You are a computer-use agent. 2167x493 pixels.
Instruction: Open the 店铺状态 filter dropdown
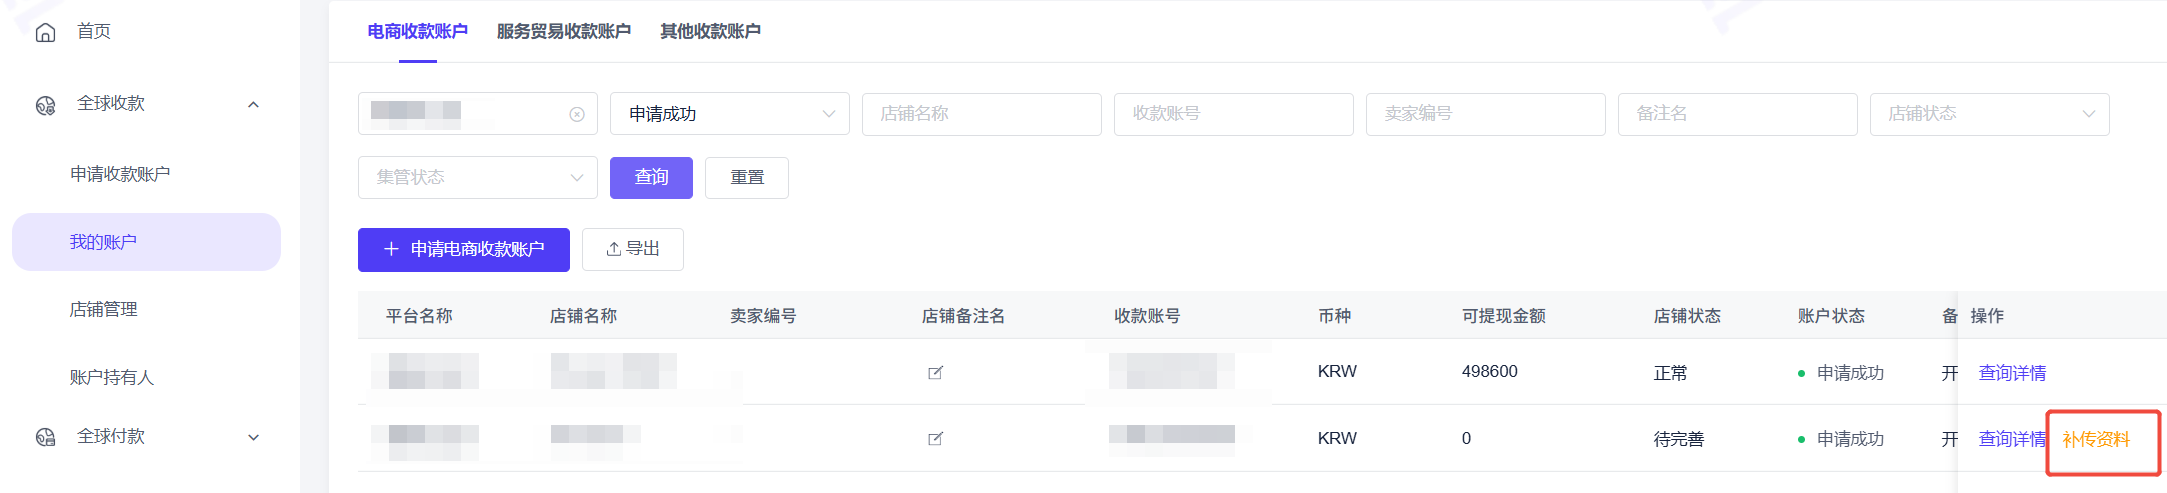point(1989,114)
